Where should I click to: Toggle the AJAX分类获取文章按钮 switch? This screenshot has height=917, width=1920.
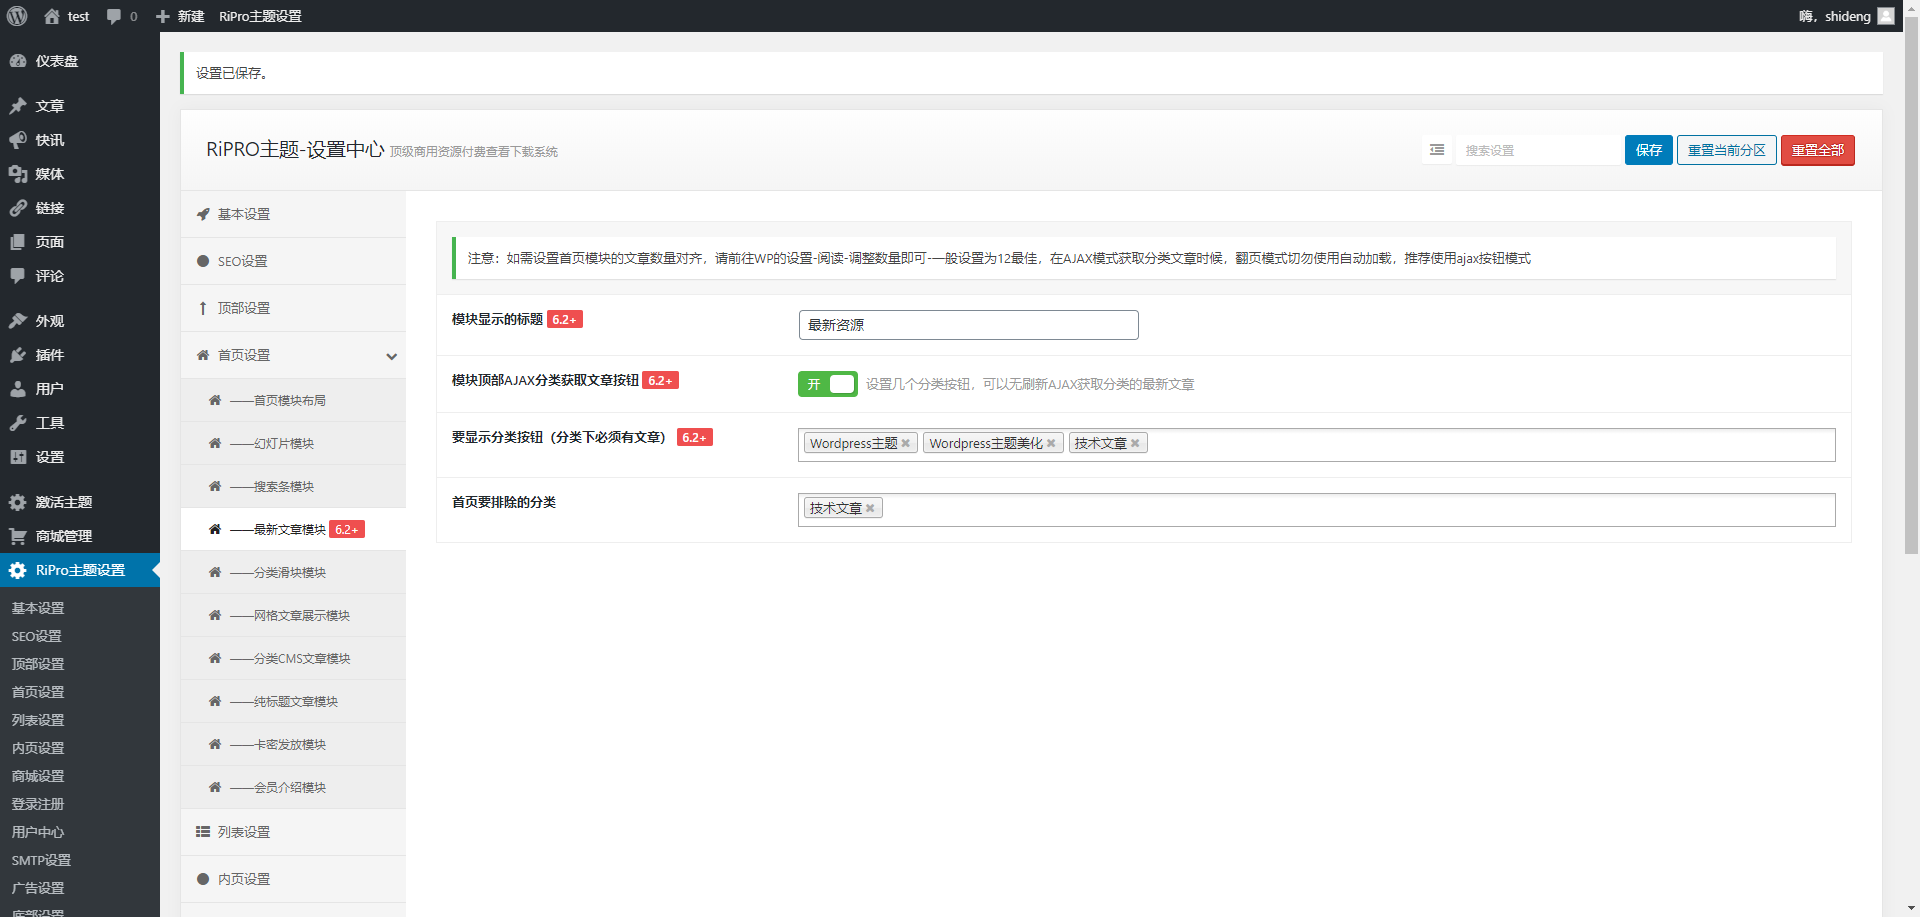tap(827, 384)
